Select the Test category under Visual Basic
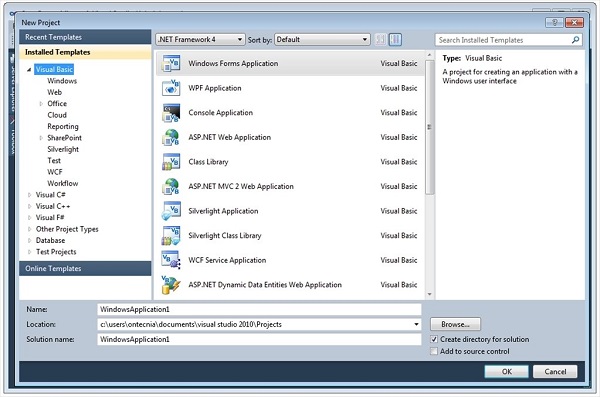Image resolution: width=600 pixels, height=397 pixels. (x=54, y=160)
